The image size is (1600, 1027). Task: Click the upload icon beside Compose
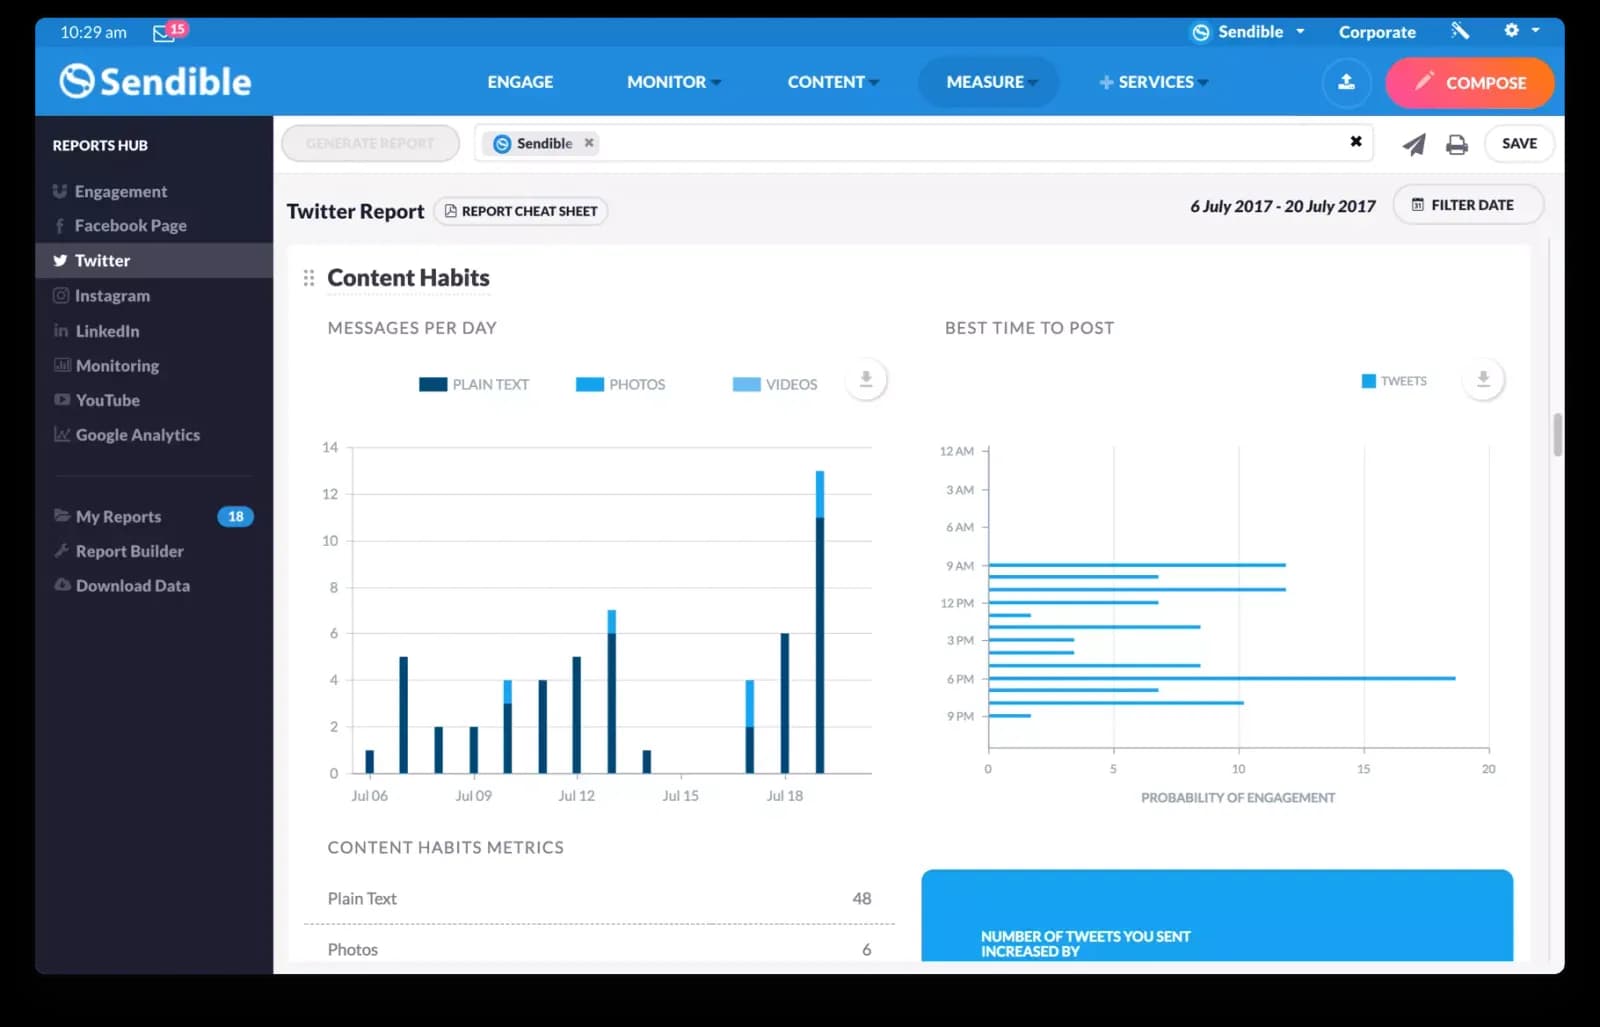coord(1346,82)
